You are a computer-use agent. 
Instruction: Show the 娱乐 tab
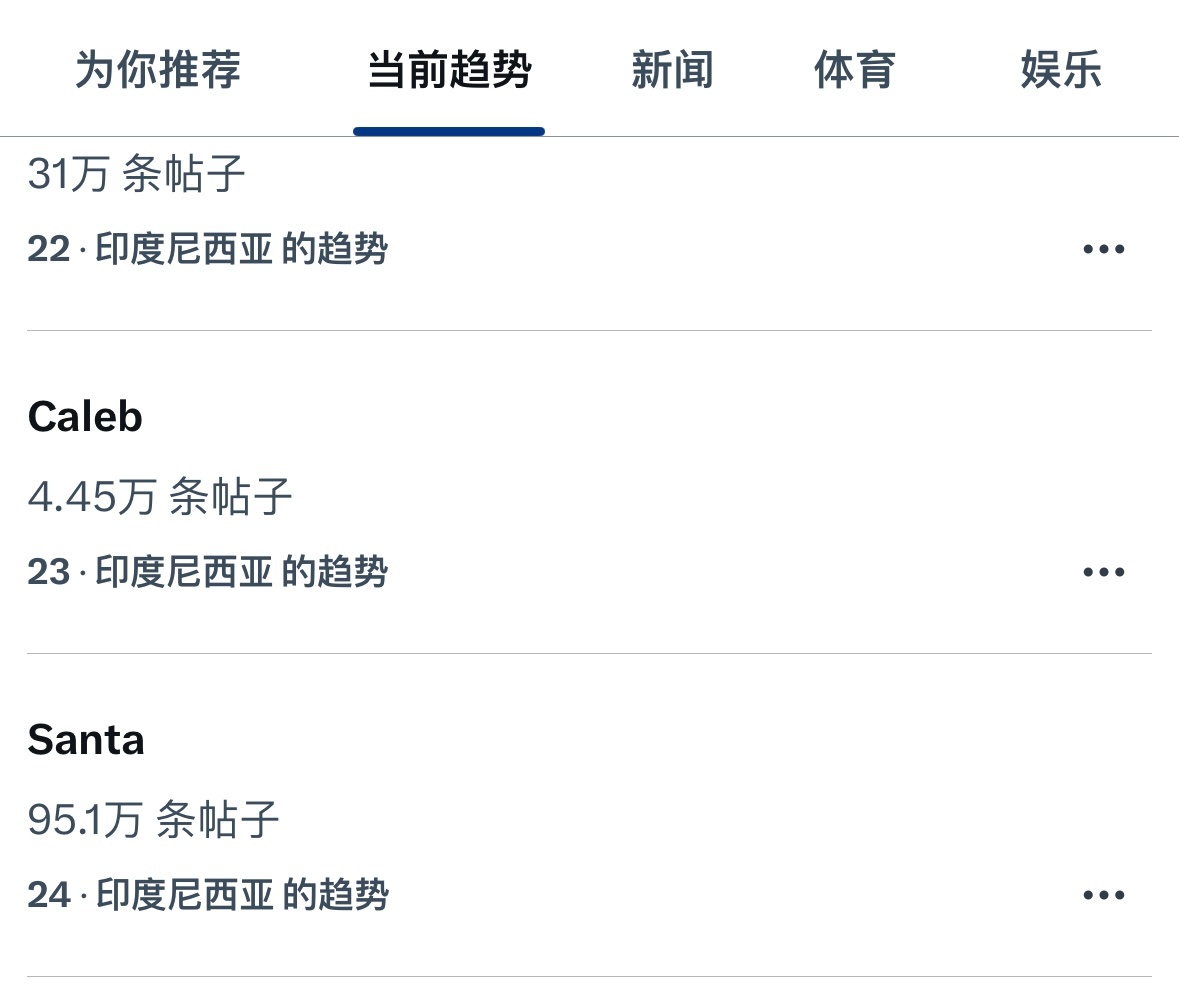pyautogui.click(x=1061, y=71)
